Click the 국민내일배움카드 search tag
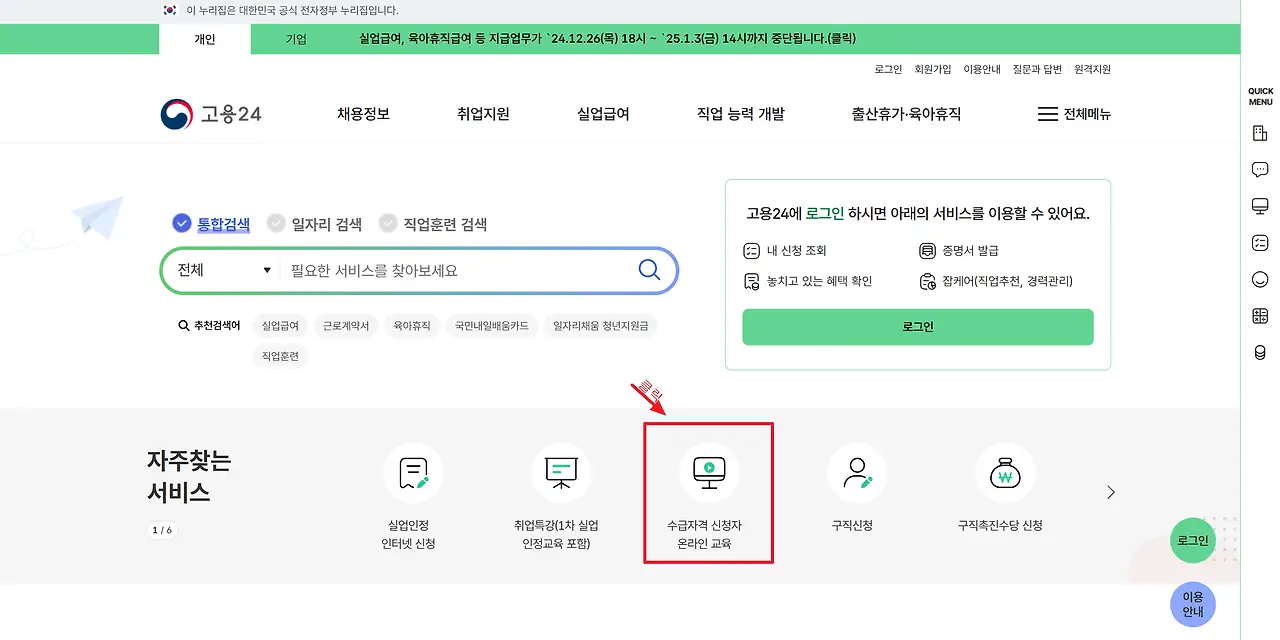1280x640 pixels. click(491, 326)
